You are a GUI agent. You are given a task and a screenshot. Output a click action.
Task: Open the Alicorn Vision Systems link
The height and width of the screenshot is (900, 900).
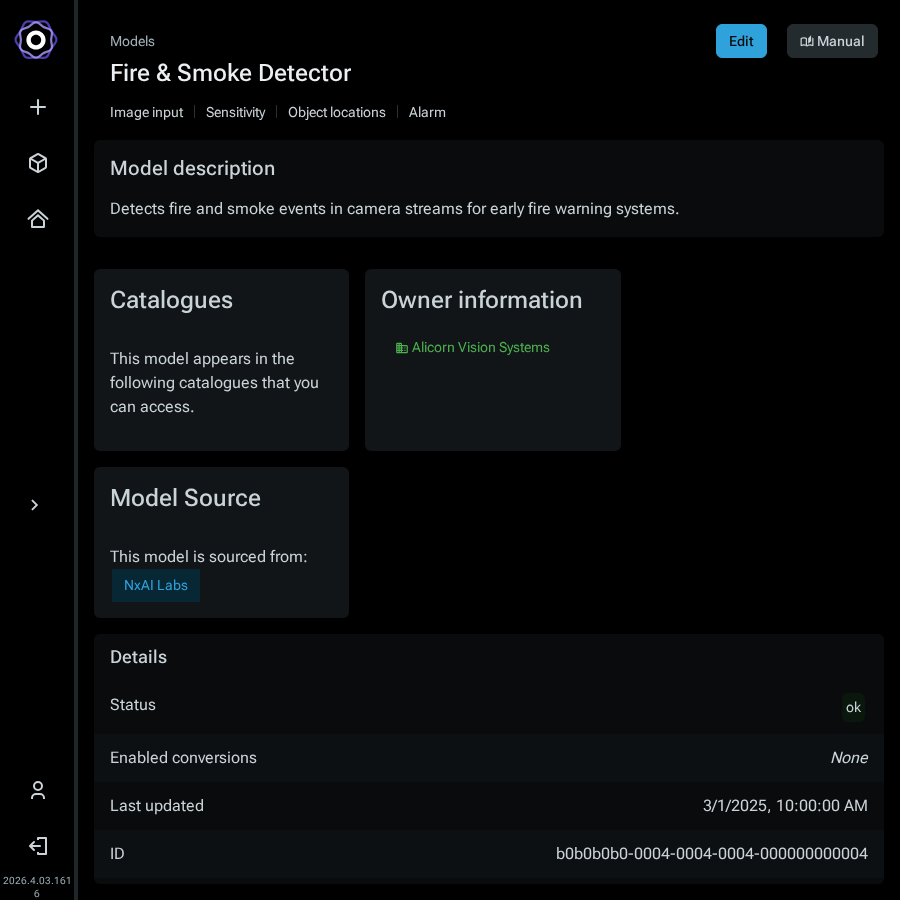click(x=480, y=347)
